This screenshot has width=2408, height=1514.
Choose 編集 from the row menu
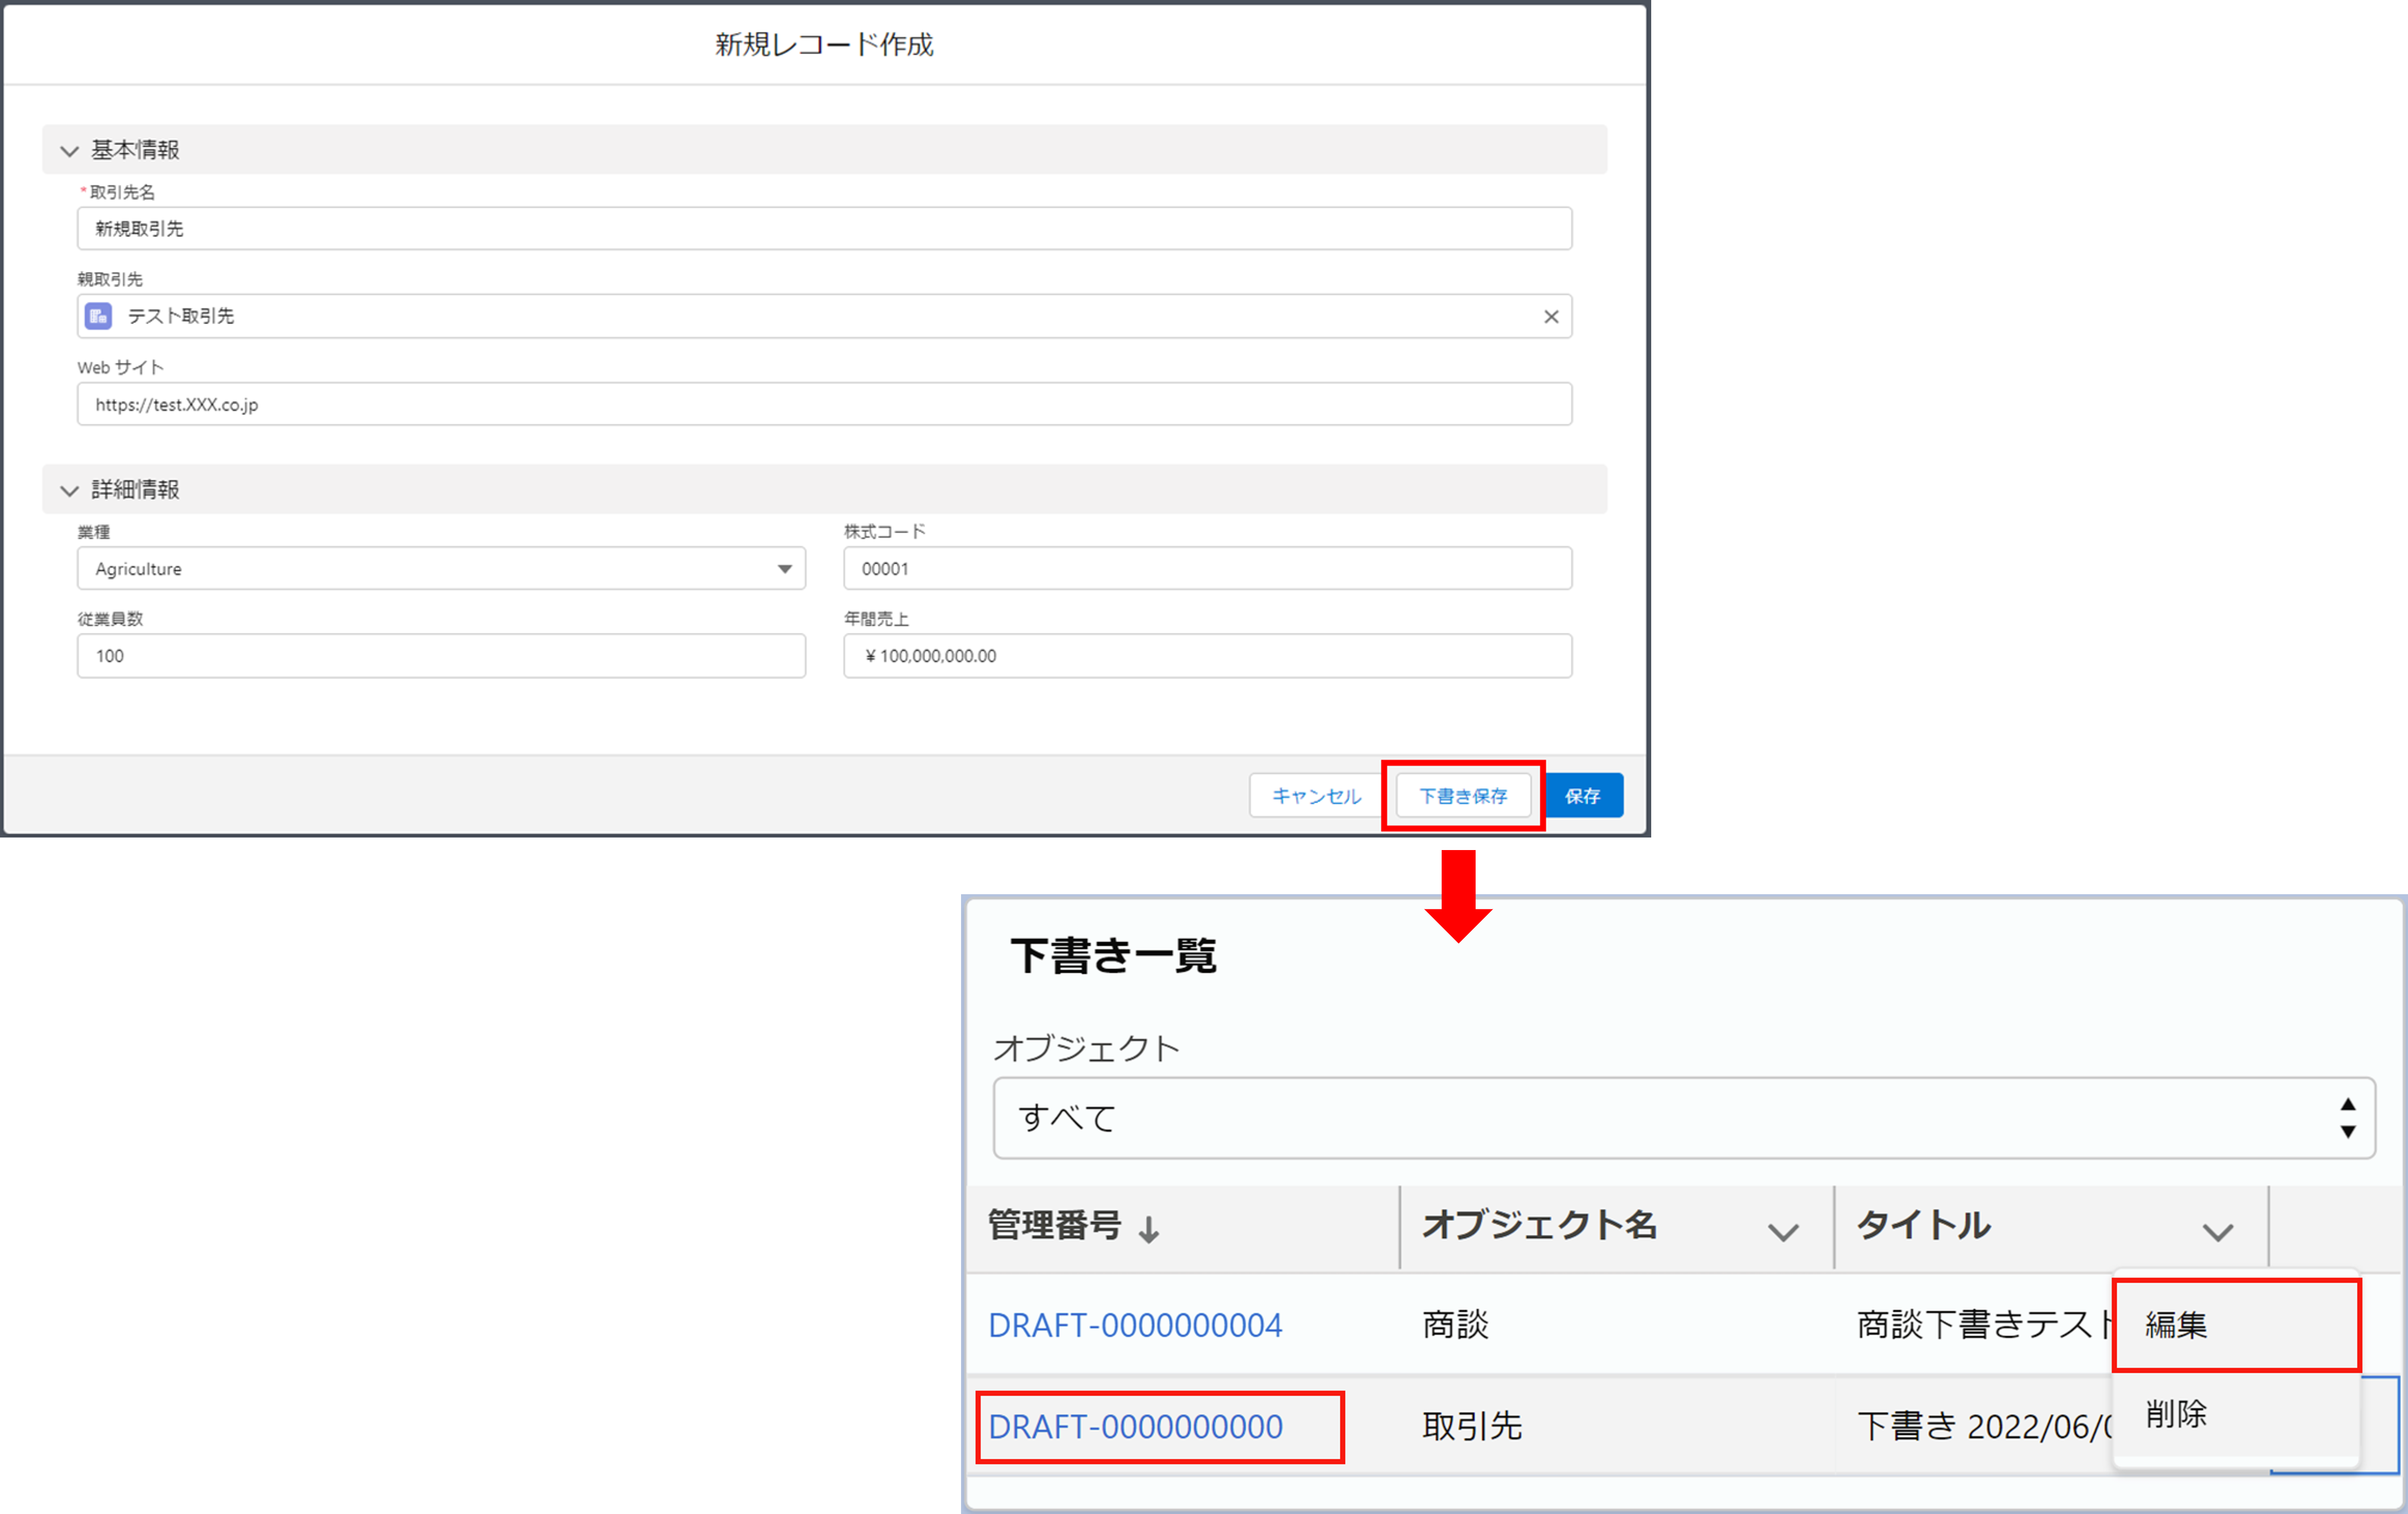pos(2236,1325)
